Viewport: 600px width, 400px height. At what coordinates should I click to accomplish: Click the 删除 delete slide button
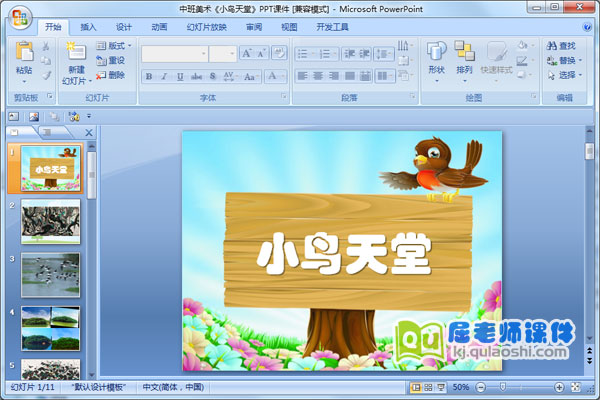(x=111, y=75)
